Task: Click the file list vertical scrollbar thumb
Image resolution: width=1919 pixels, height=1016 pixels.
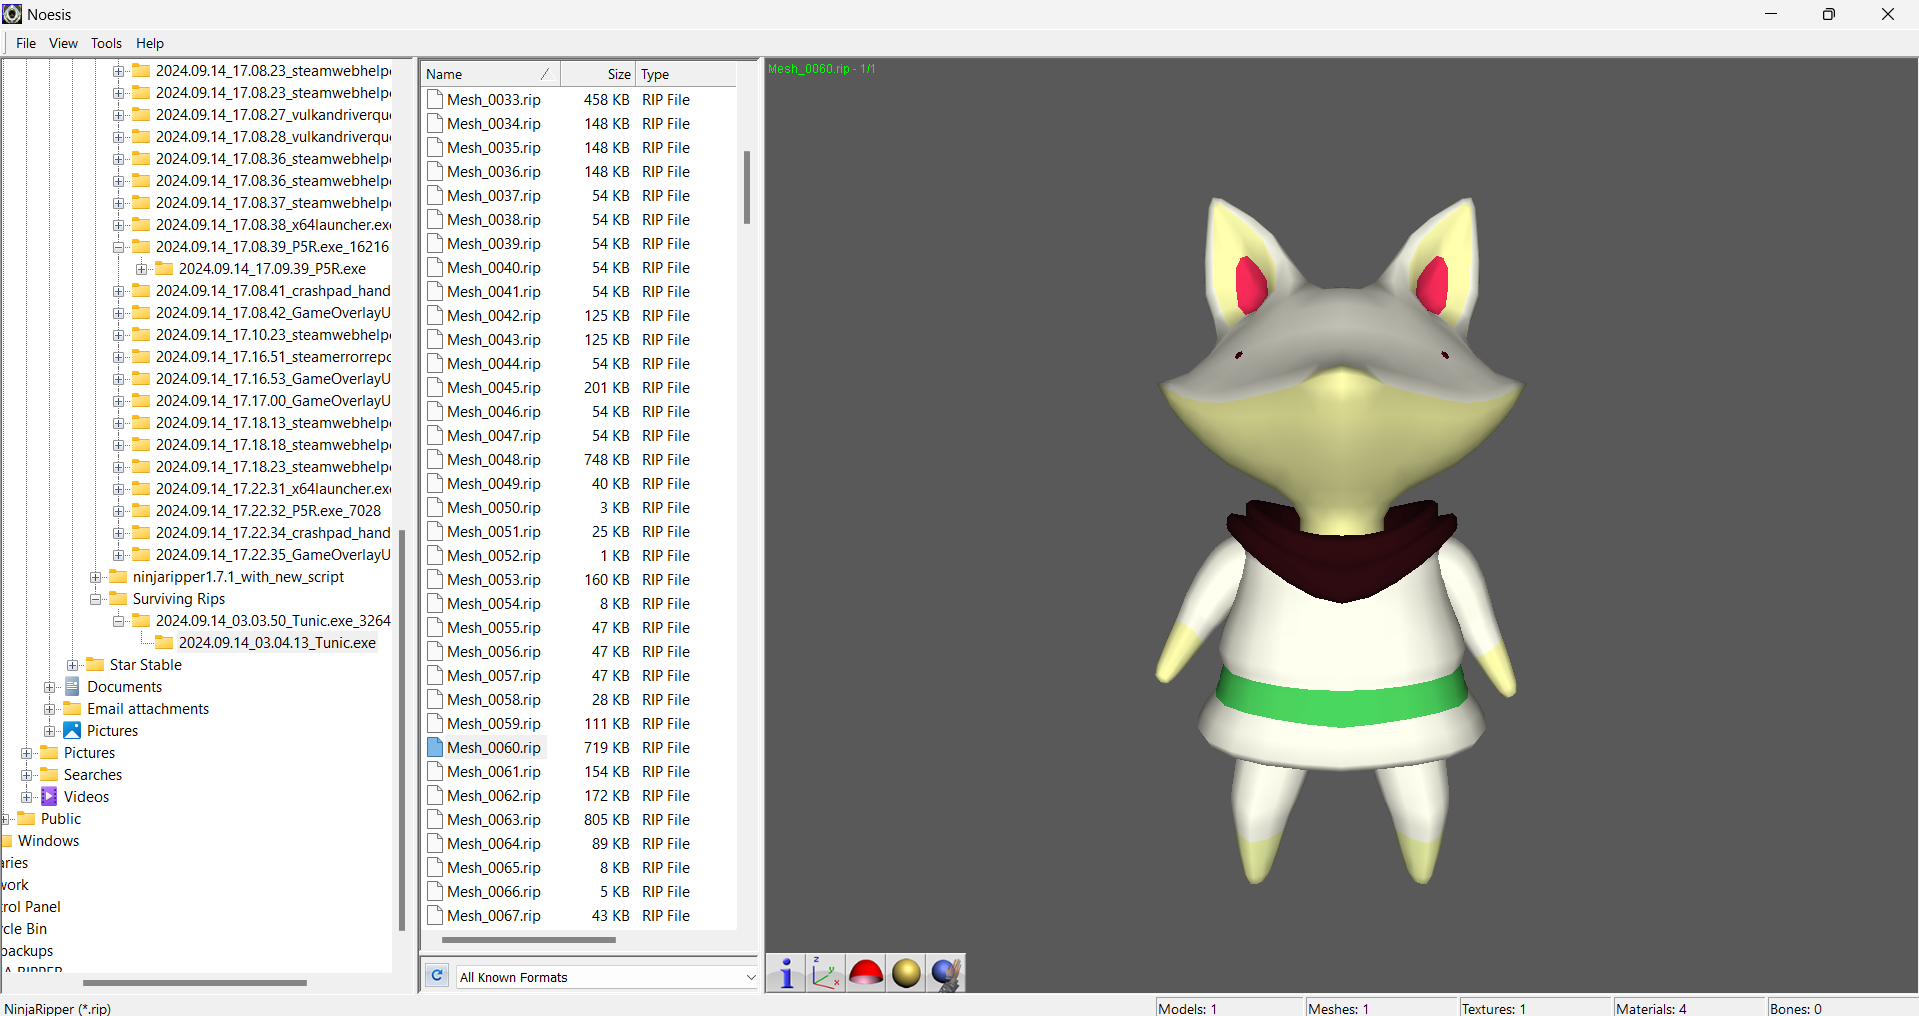Action: [x=747, y=188]
